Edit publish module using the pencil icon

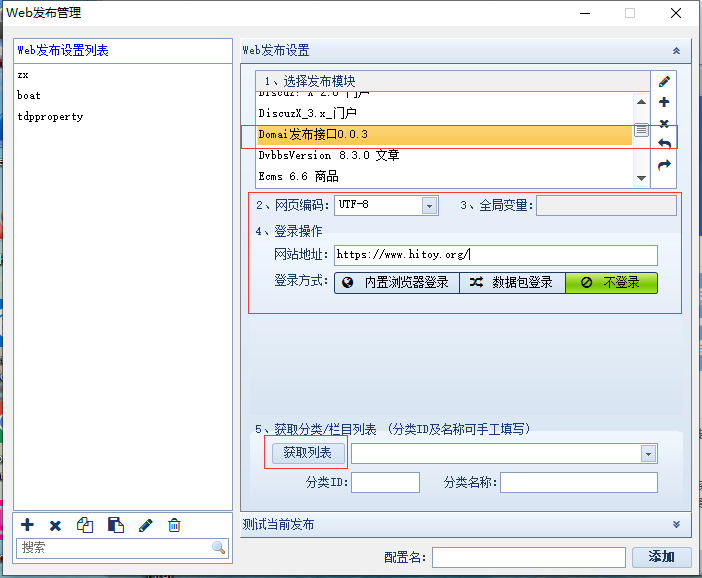pyautogui.click(x=664, y=81)
